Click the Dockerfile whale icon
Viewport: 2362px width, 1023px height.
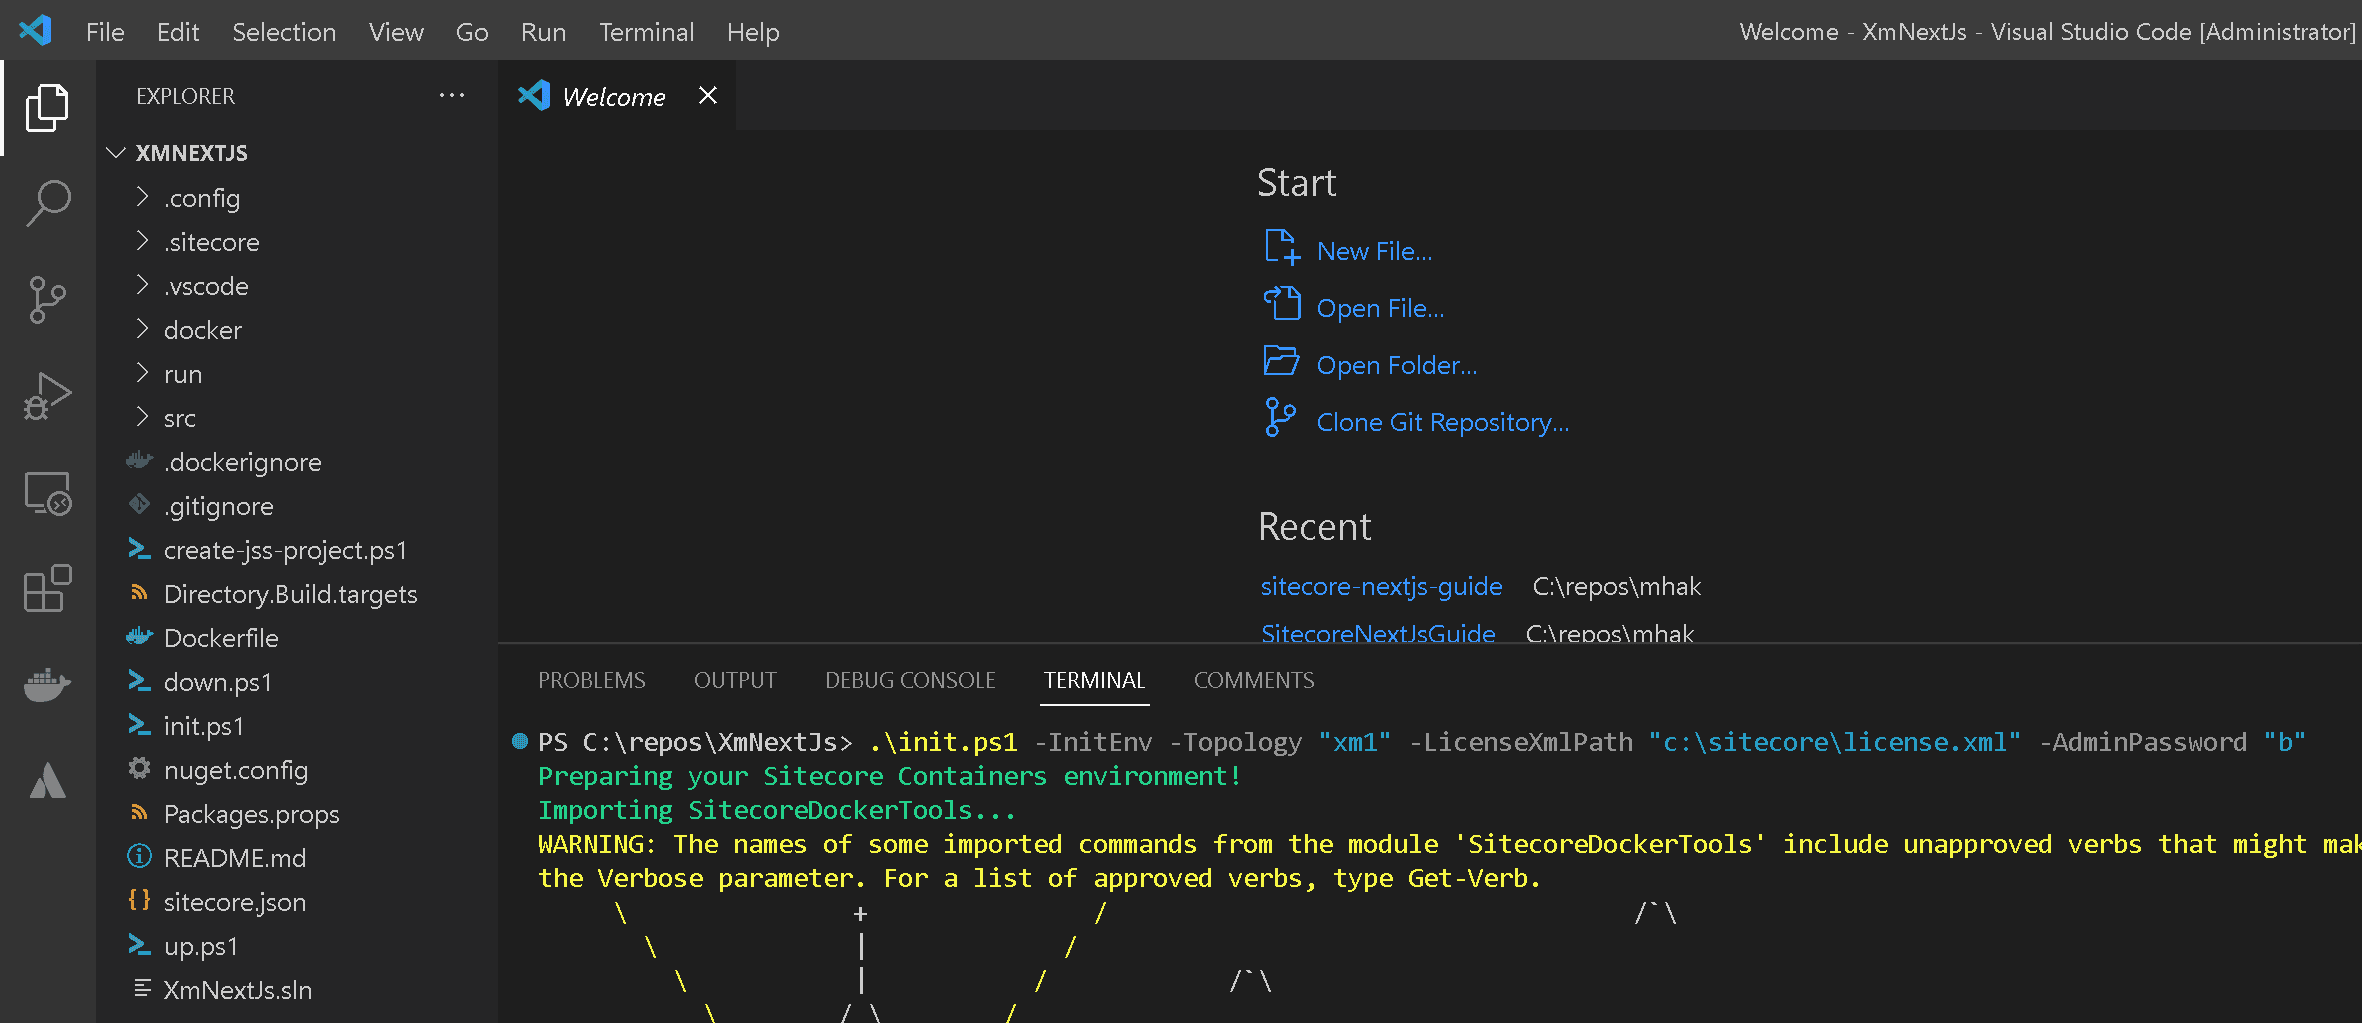pyautogui.click(x=139, y=637)
